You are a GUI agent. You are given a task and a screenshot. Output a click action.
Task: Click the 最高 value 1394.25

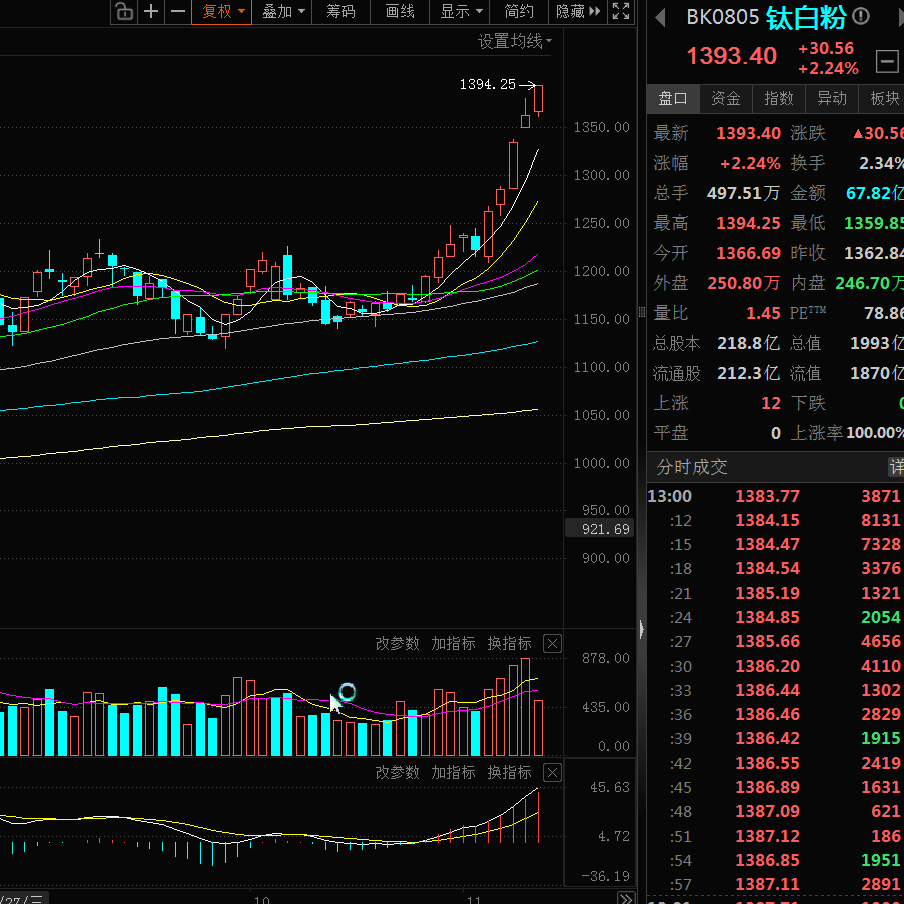[x=748, y=223]
